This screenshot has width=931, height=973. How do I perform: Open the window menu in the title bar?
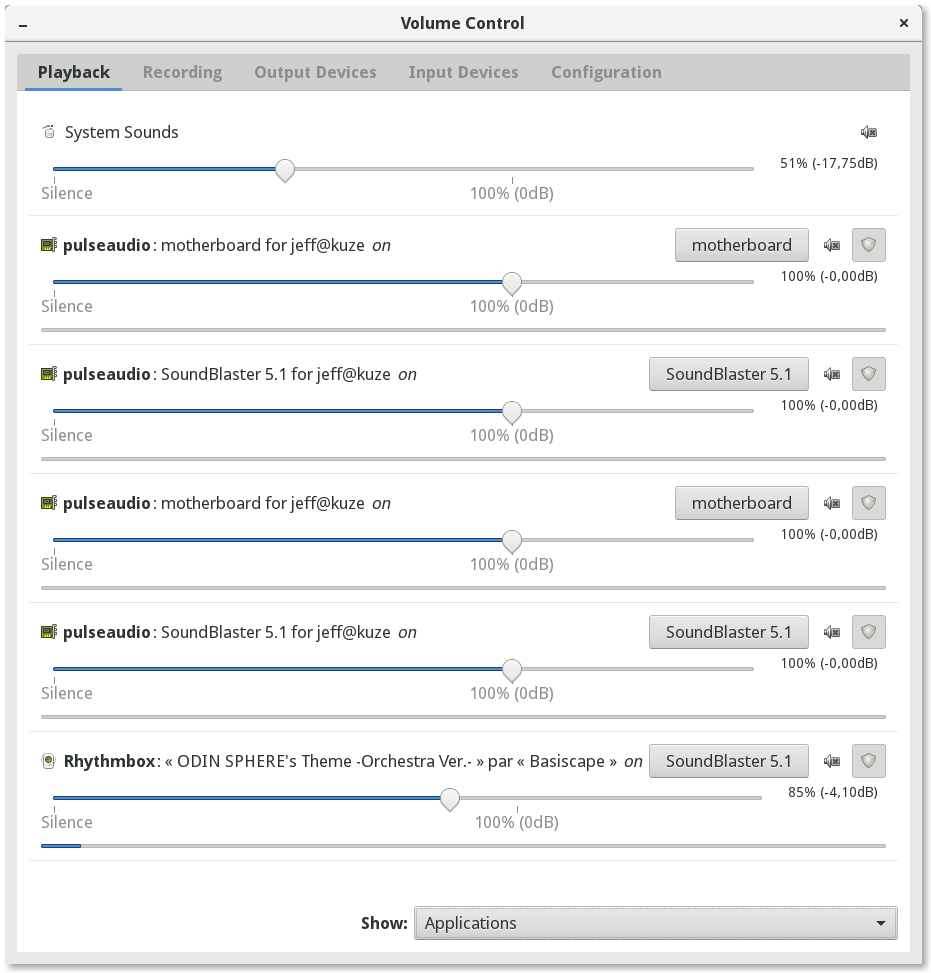[22, 23]
